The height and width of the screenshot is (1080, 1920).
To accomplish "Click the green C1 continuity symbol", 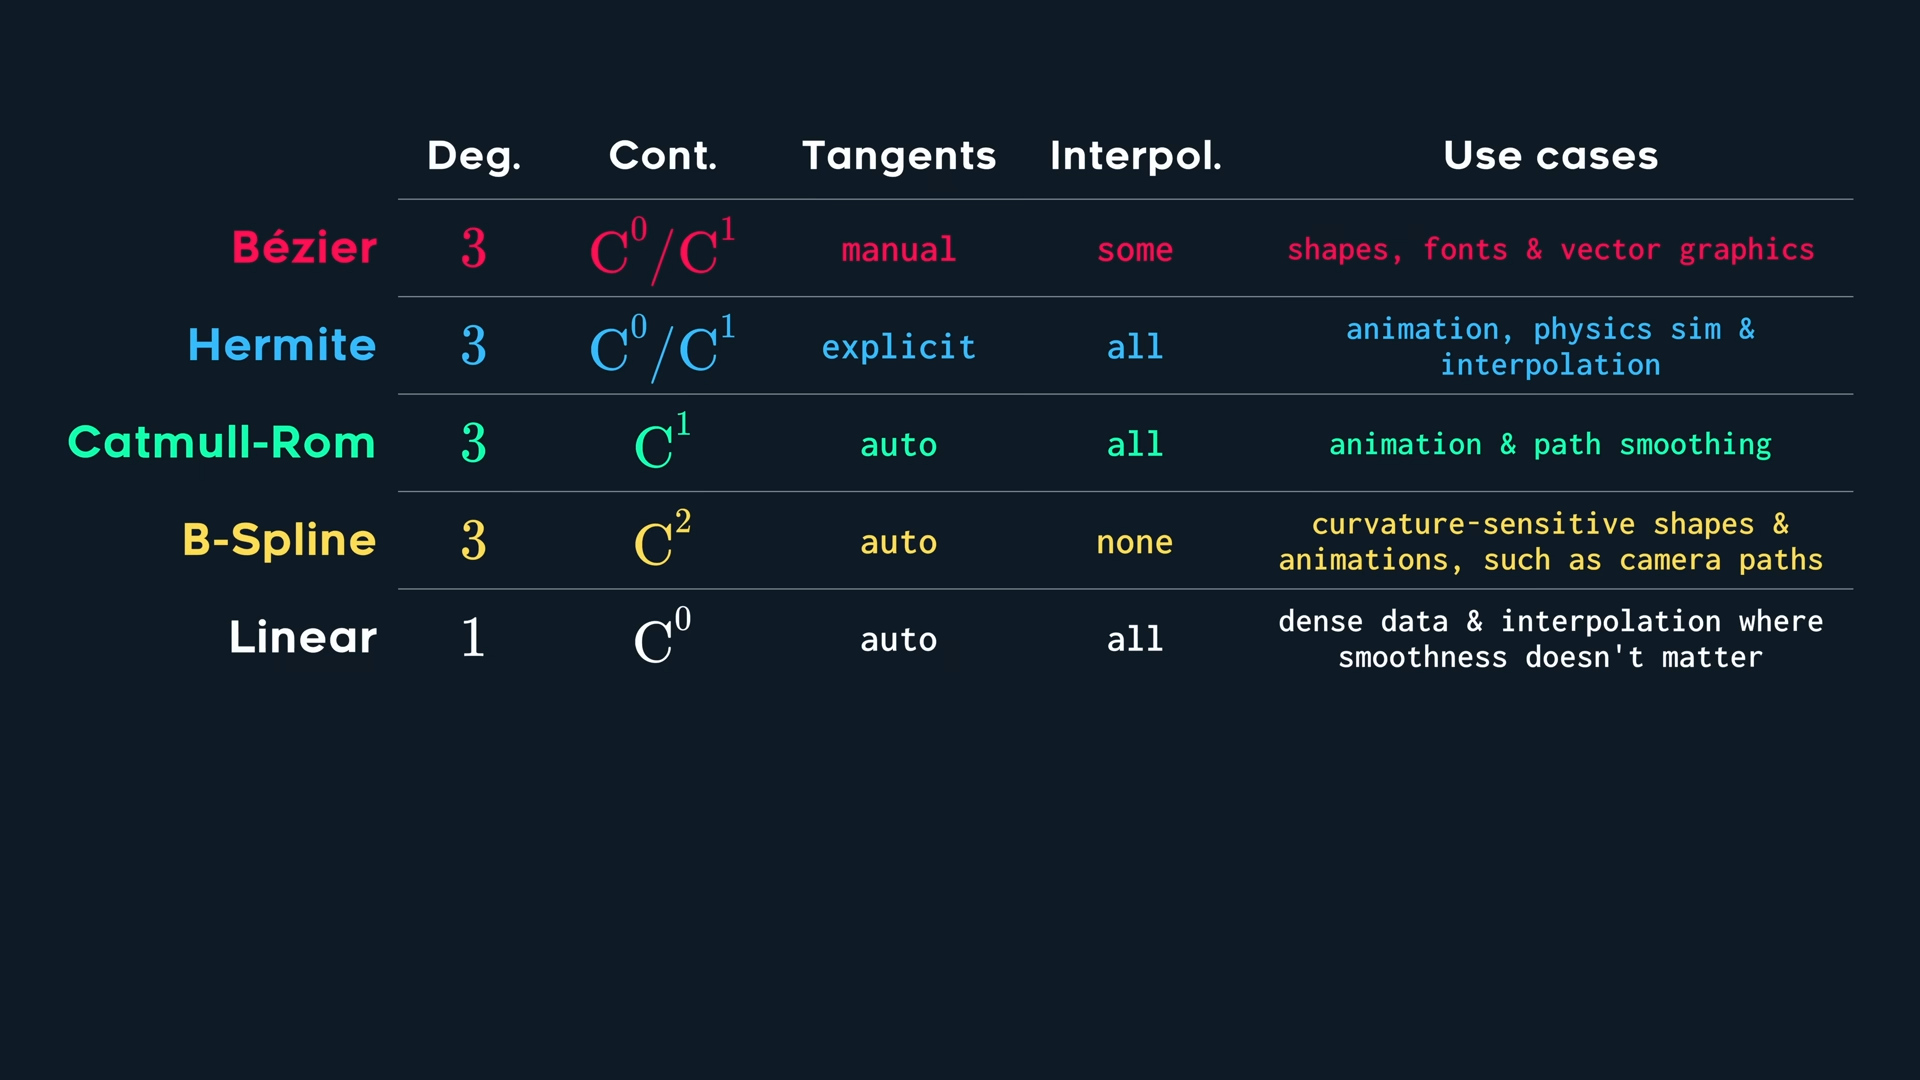I will [661, 442].
